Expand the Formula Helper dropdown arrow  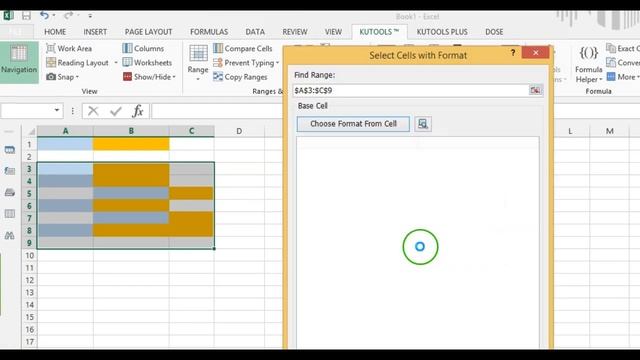(x=601, y=80)
